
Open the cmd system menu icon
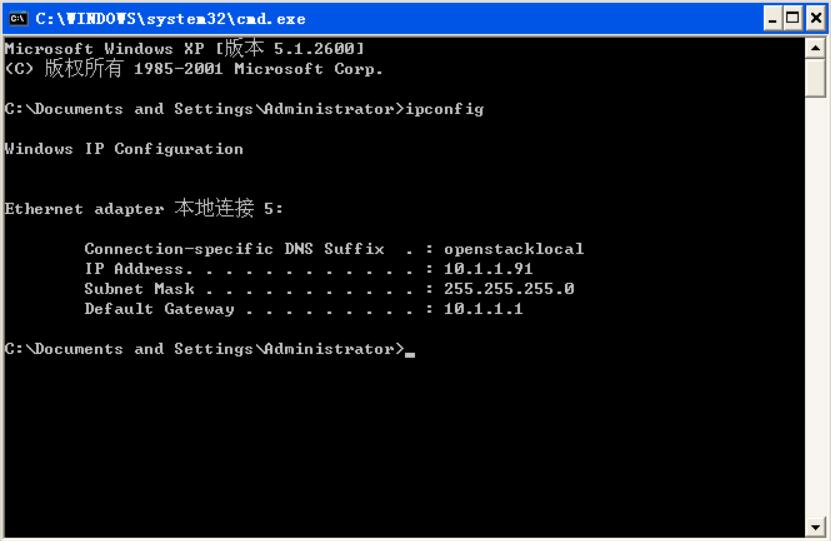tap(17, 19)
